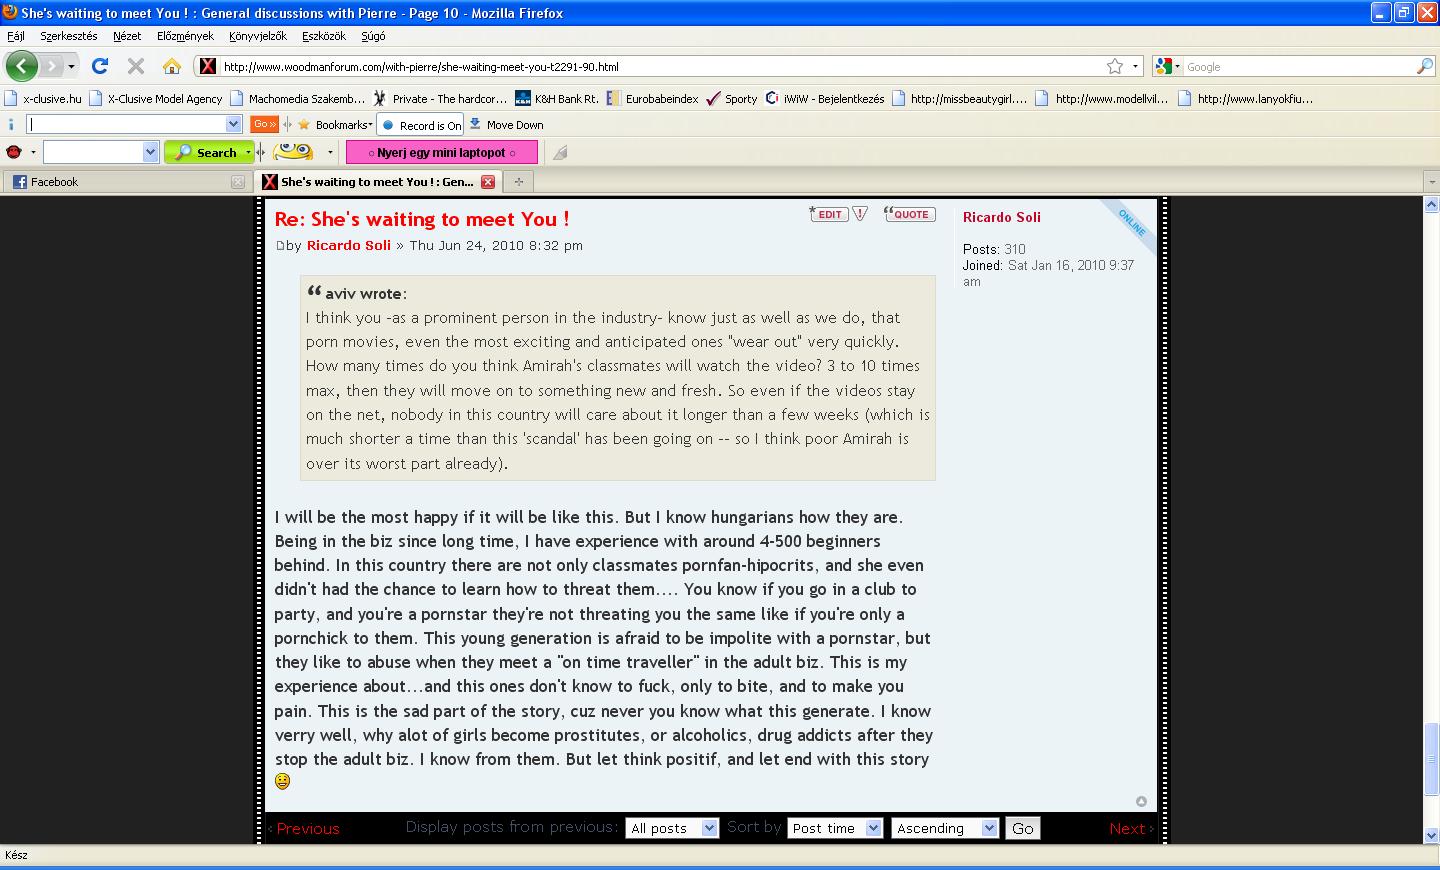Click the browser Back arrow button
Viewport: 1440px width, 870px height.
click(x=21, y=66)
